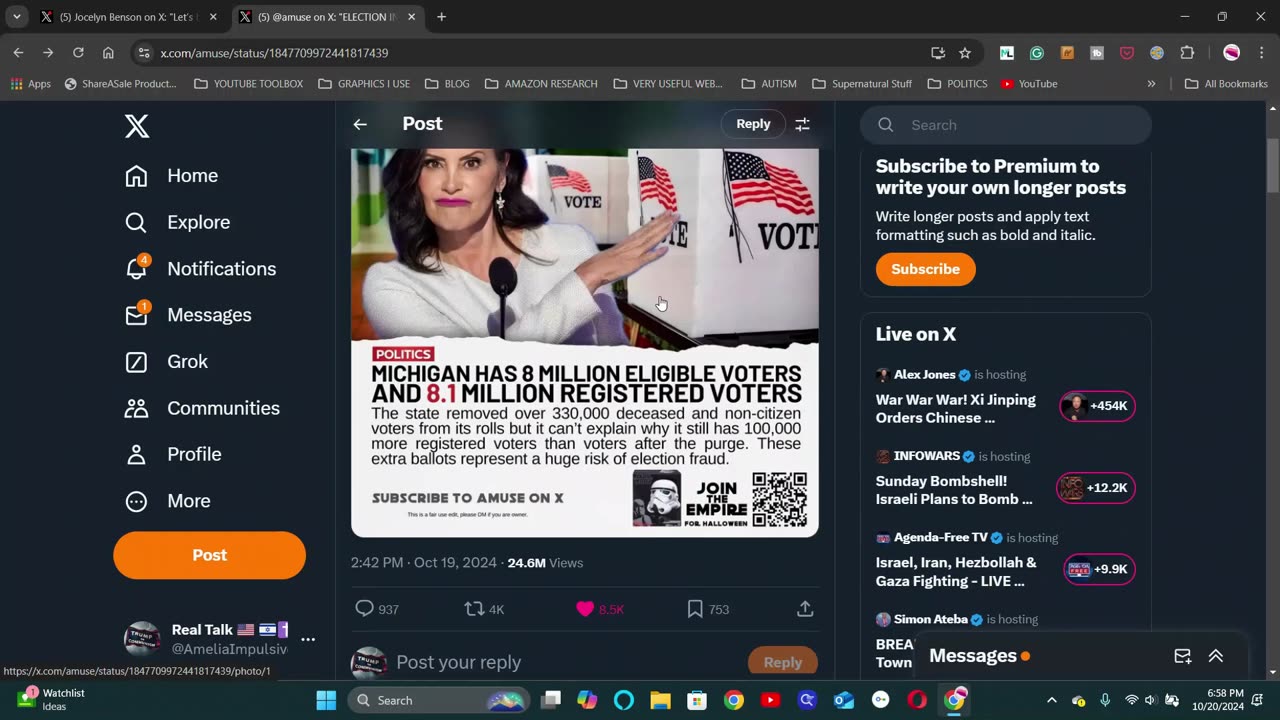Open reply sorting settings icon
The image size is (1280, 720).
point(802,124)
